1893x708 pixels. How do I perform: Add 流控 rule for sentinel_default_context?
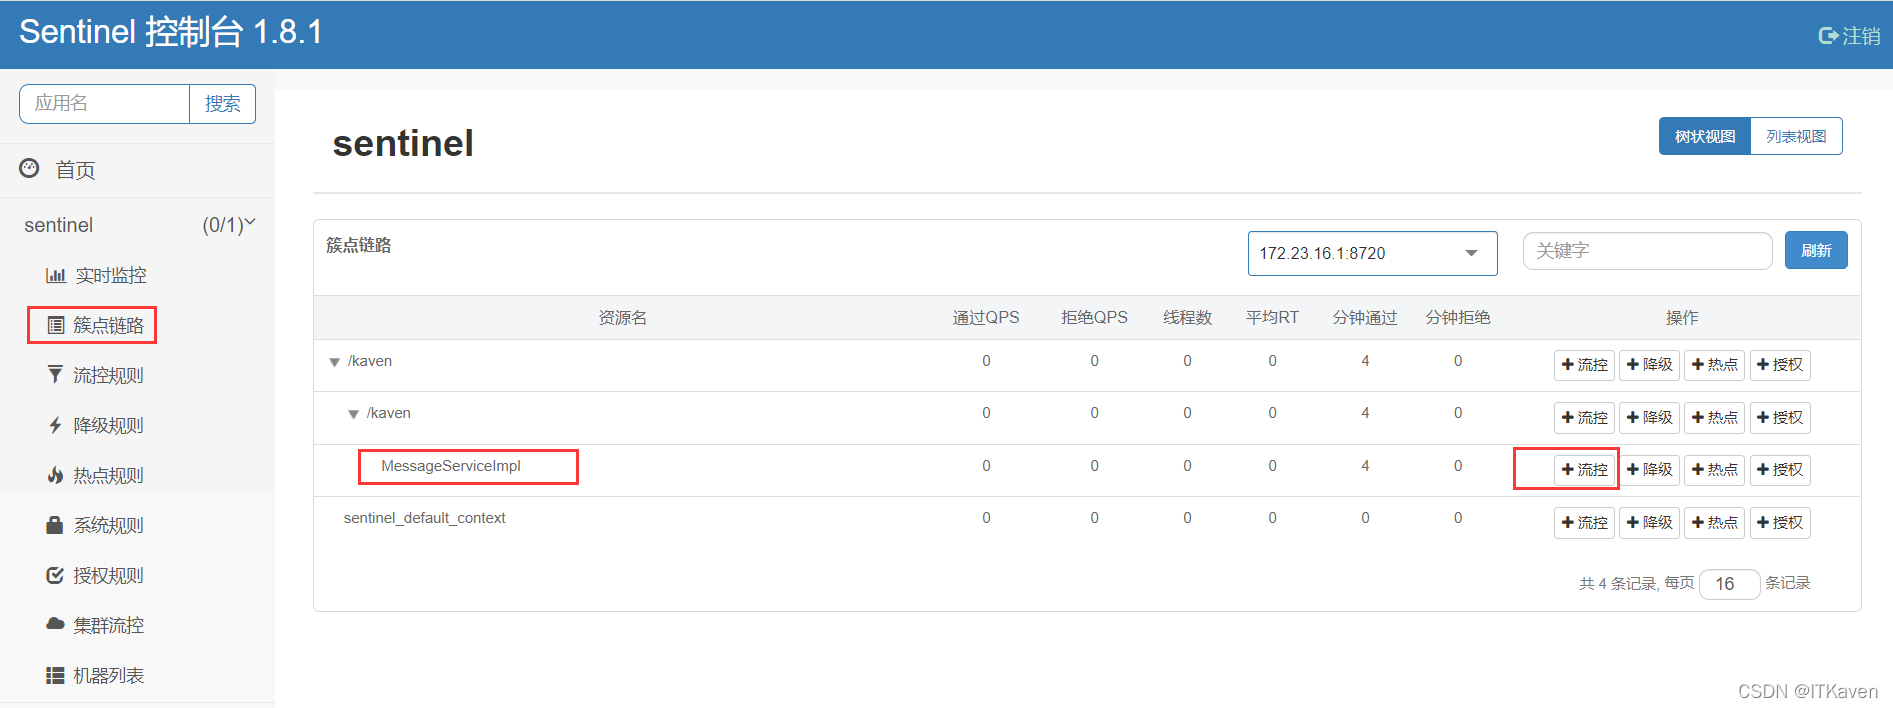click(x=1584, y=523)
